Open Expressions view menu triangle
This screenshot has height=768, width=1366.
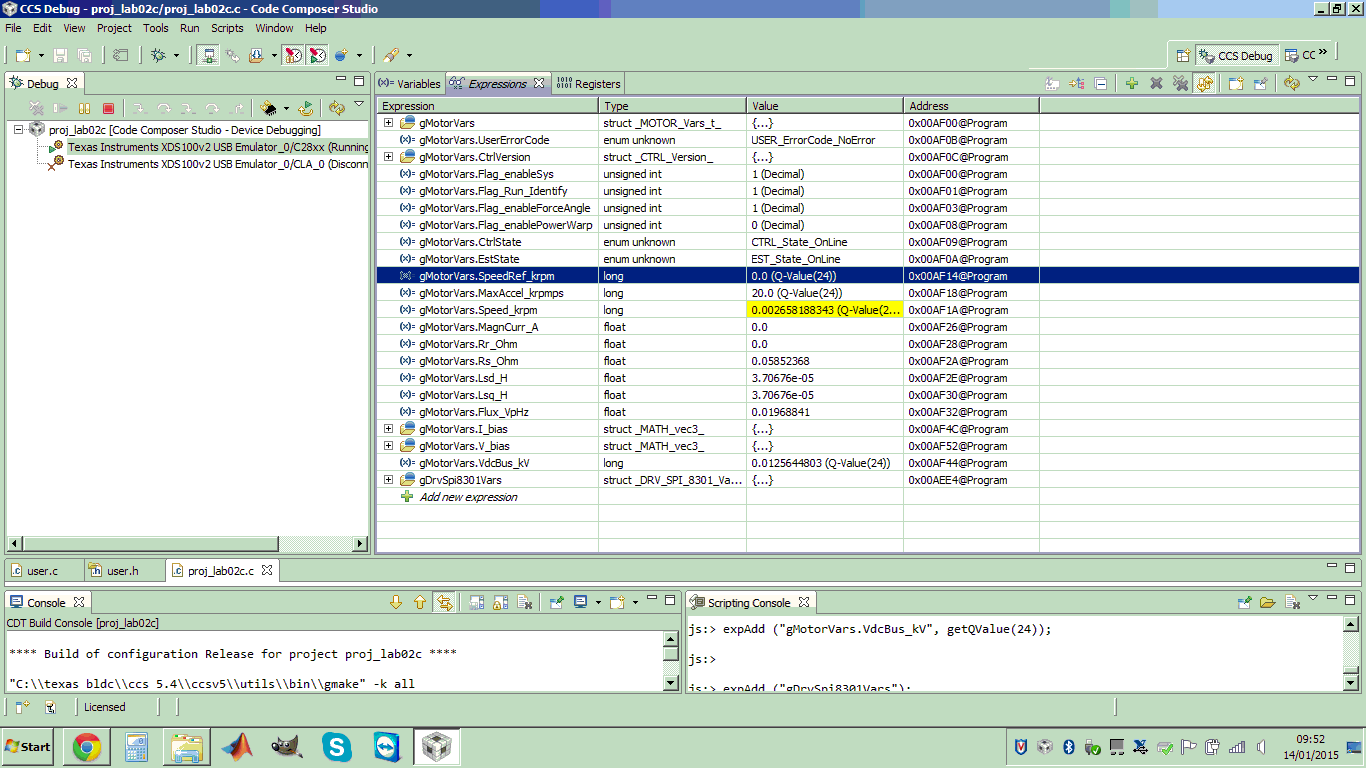[1313, 80]
